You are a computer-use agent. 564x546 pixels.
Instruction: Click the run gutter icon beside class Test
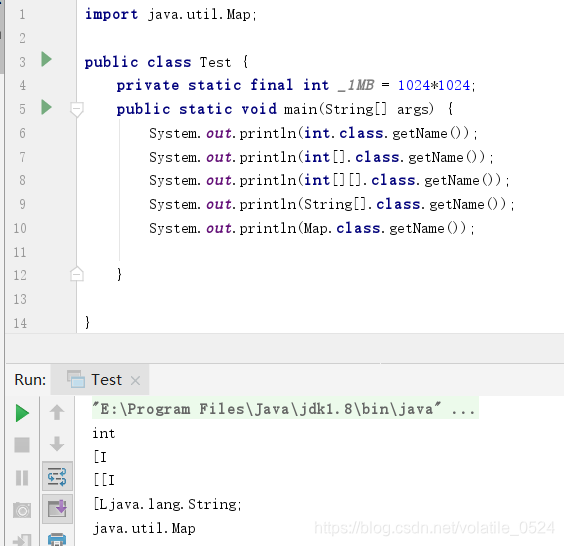click(x=46, y=59)
